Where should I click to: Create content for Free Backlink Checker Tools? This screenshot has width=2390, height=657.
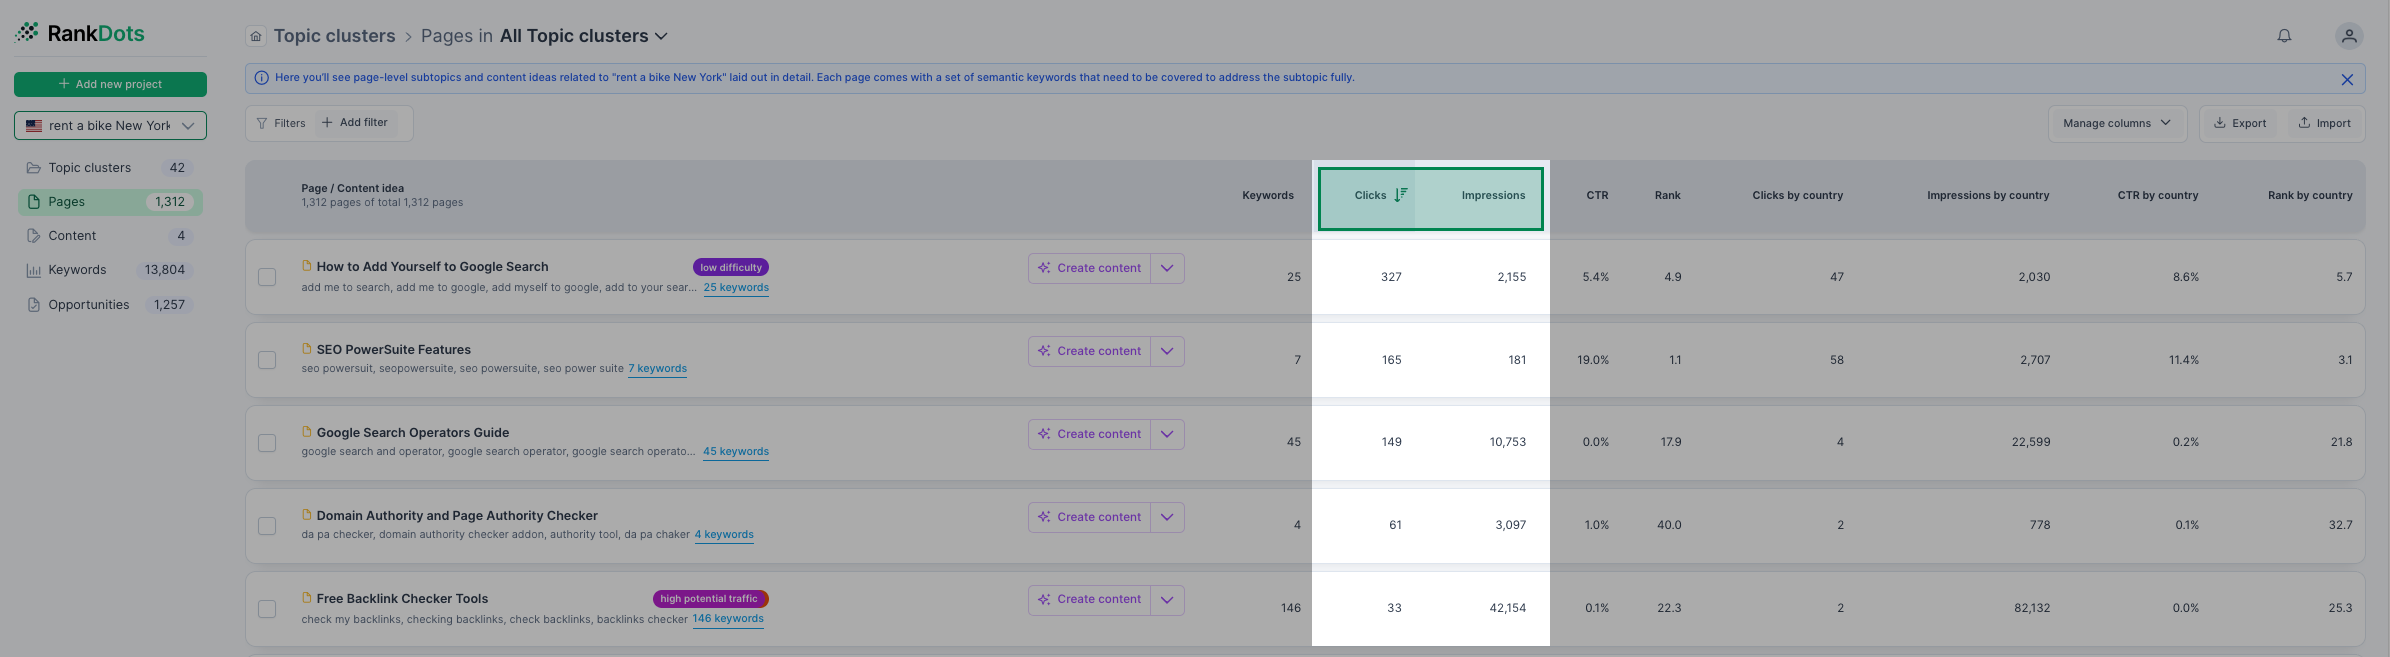click(1089, 600)
